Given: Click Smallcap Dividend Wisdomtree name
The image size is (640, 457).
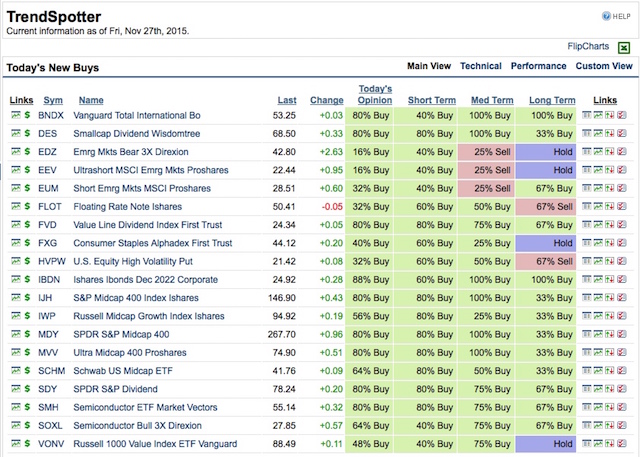Looking at the screenshot, I should 137,134.
